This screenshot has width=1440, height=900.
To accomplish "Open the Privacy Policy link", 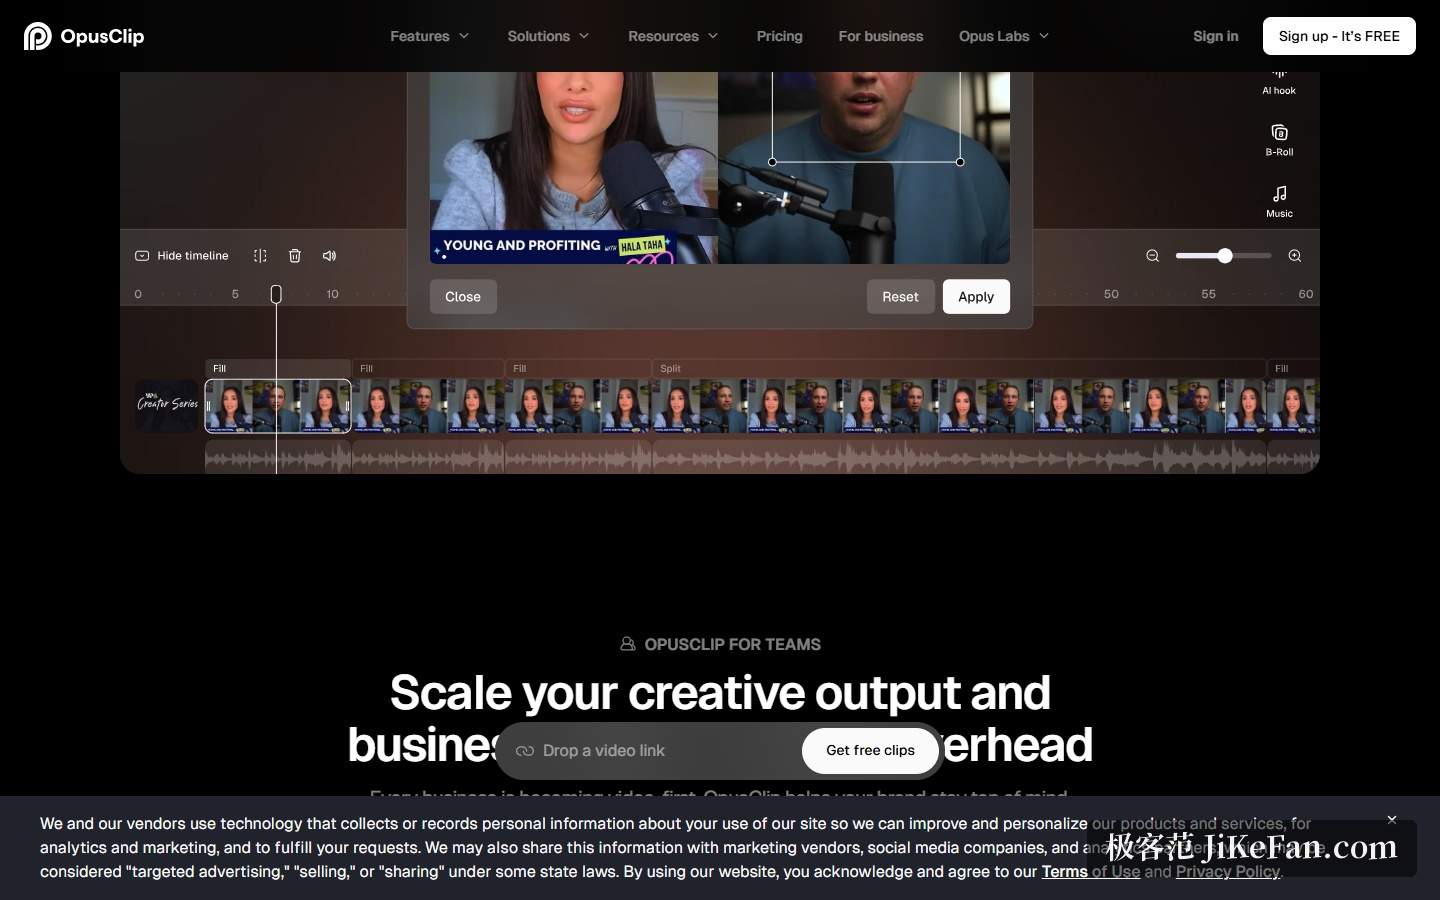I will [x=1228, y=872].
